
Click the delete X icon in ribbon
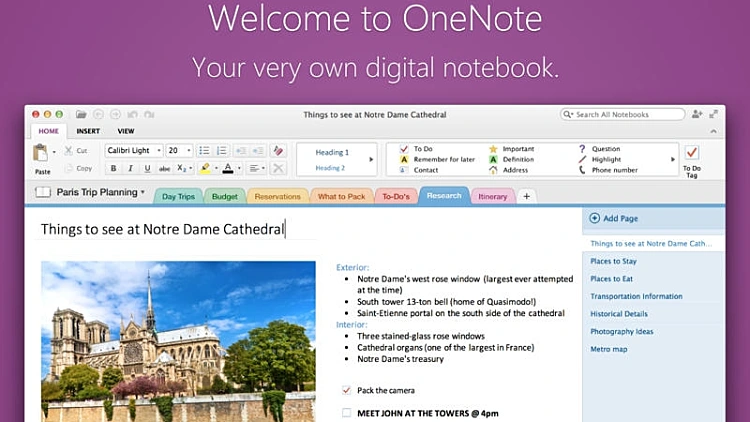pyautogui.click(x=278, y=168)
